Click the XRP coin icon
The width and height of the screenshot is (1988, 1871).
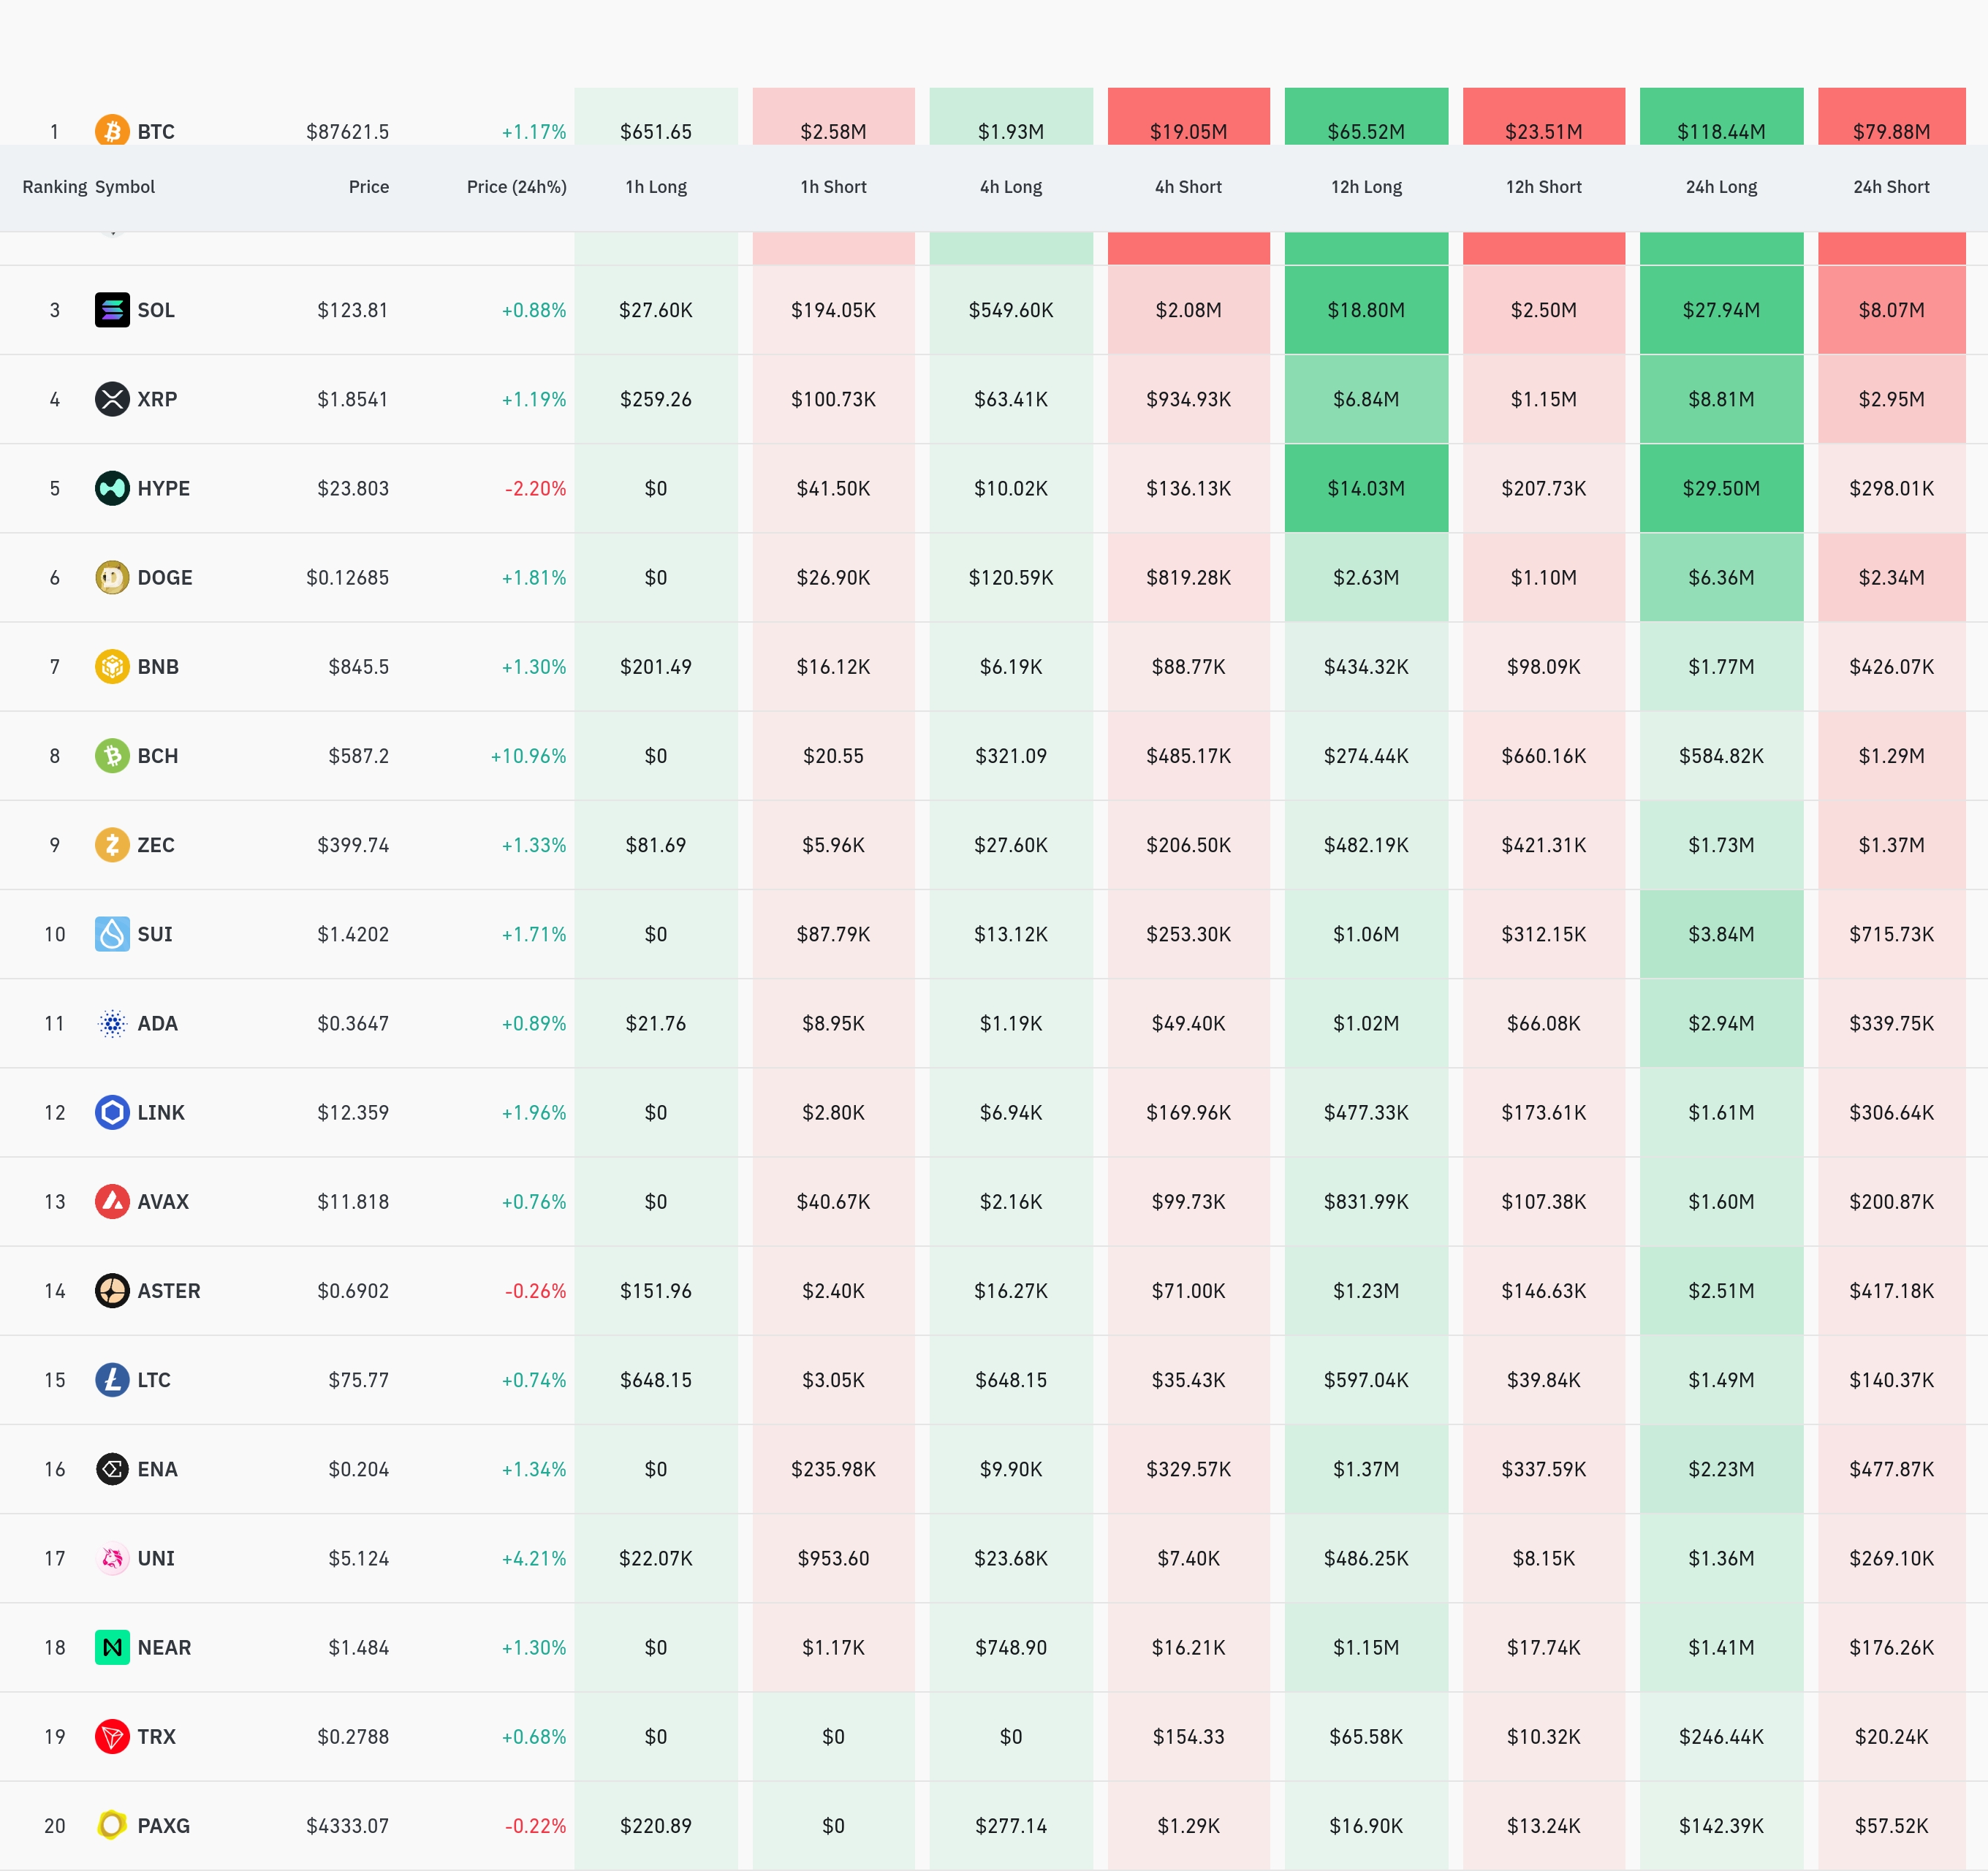point(112,399)
